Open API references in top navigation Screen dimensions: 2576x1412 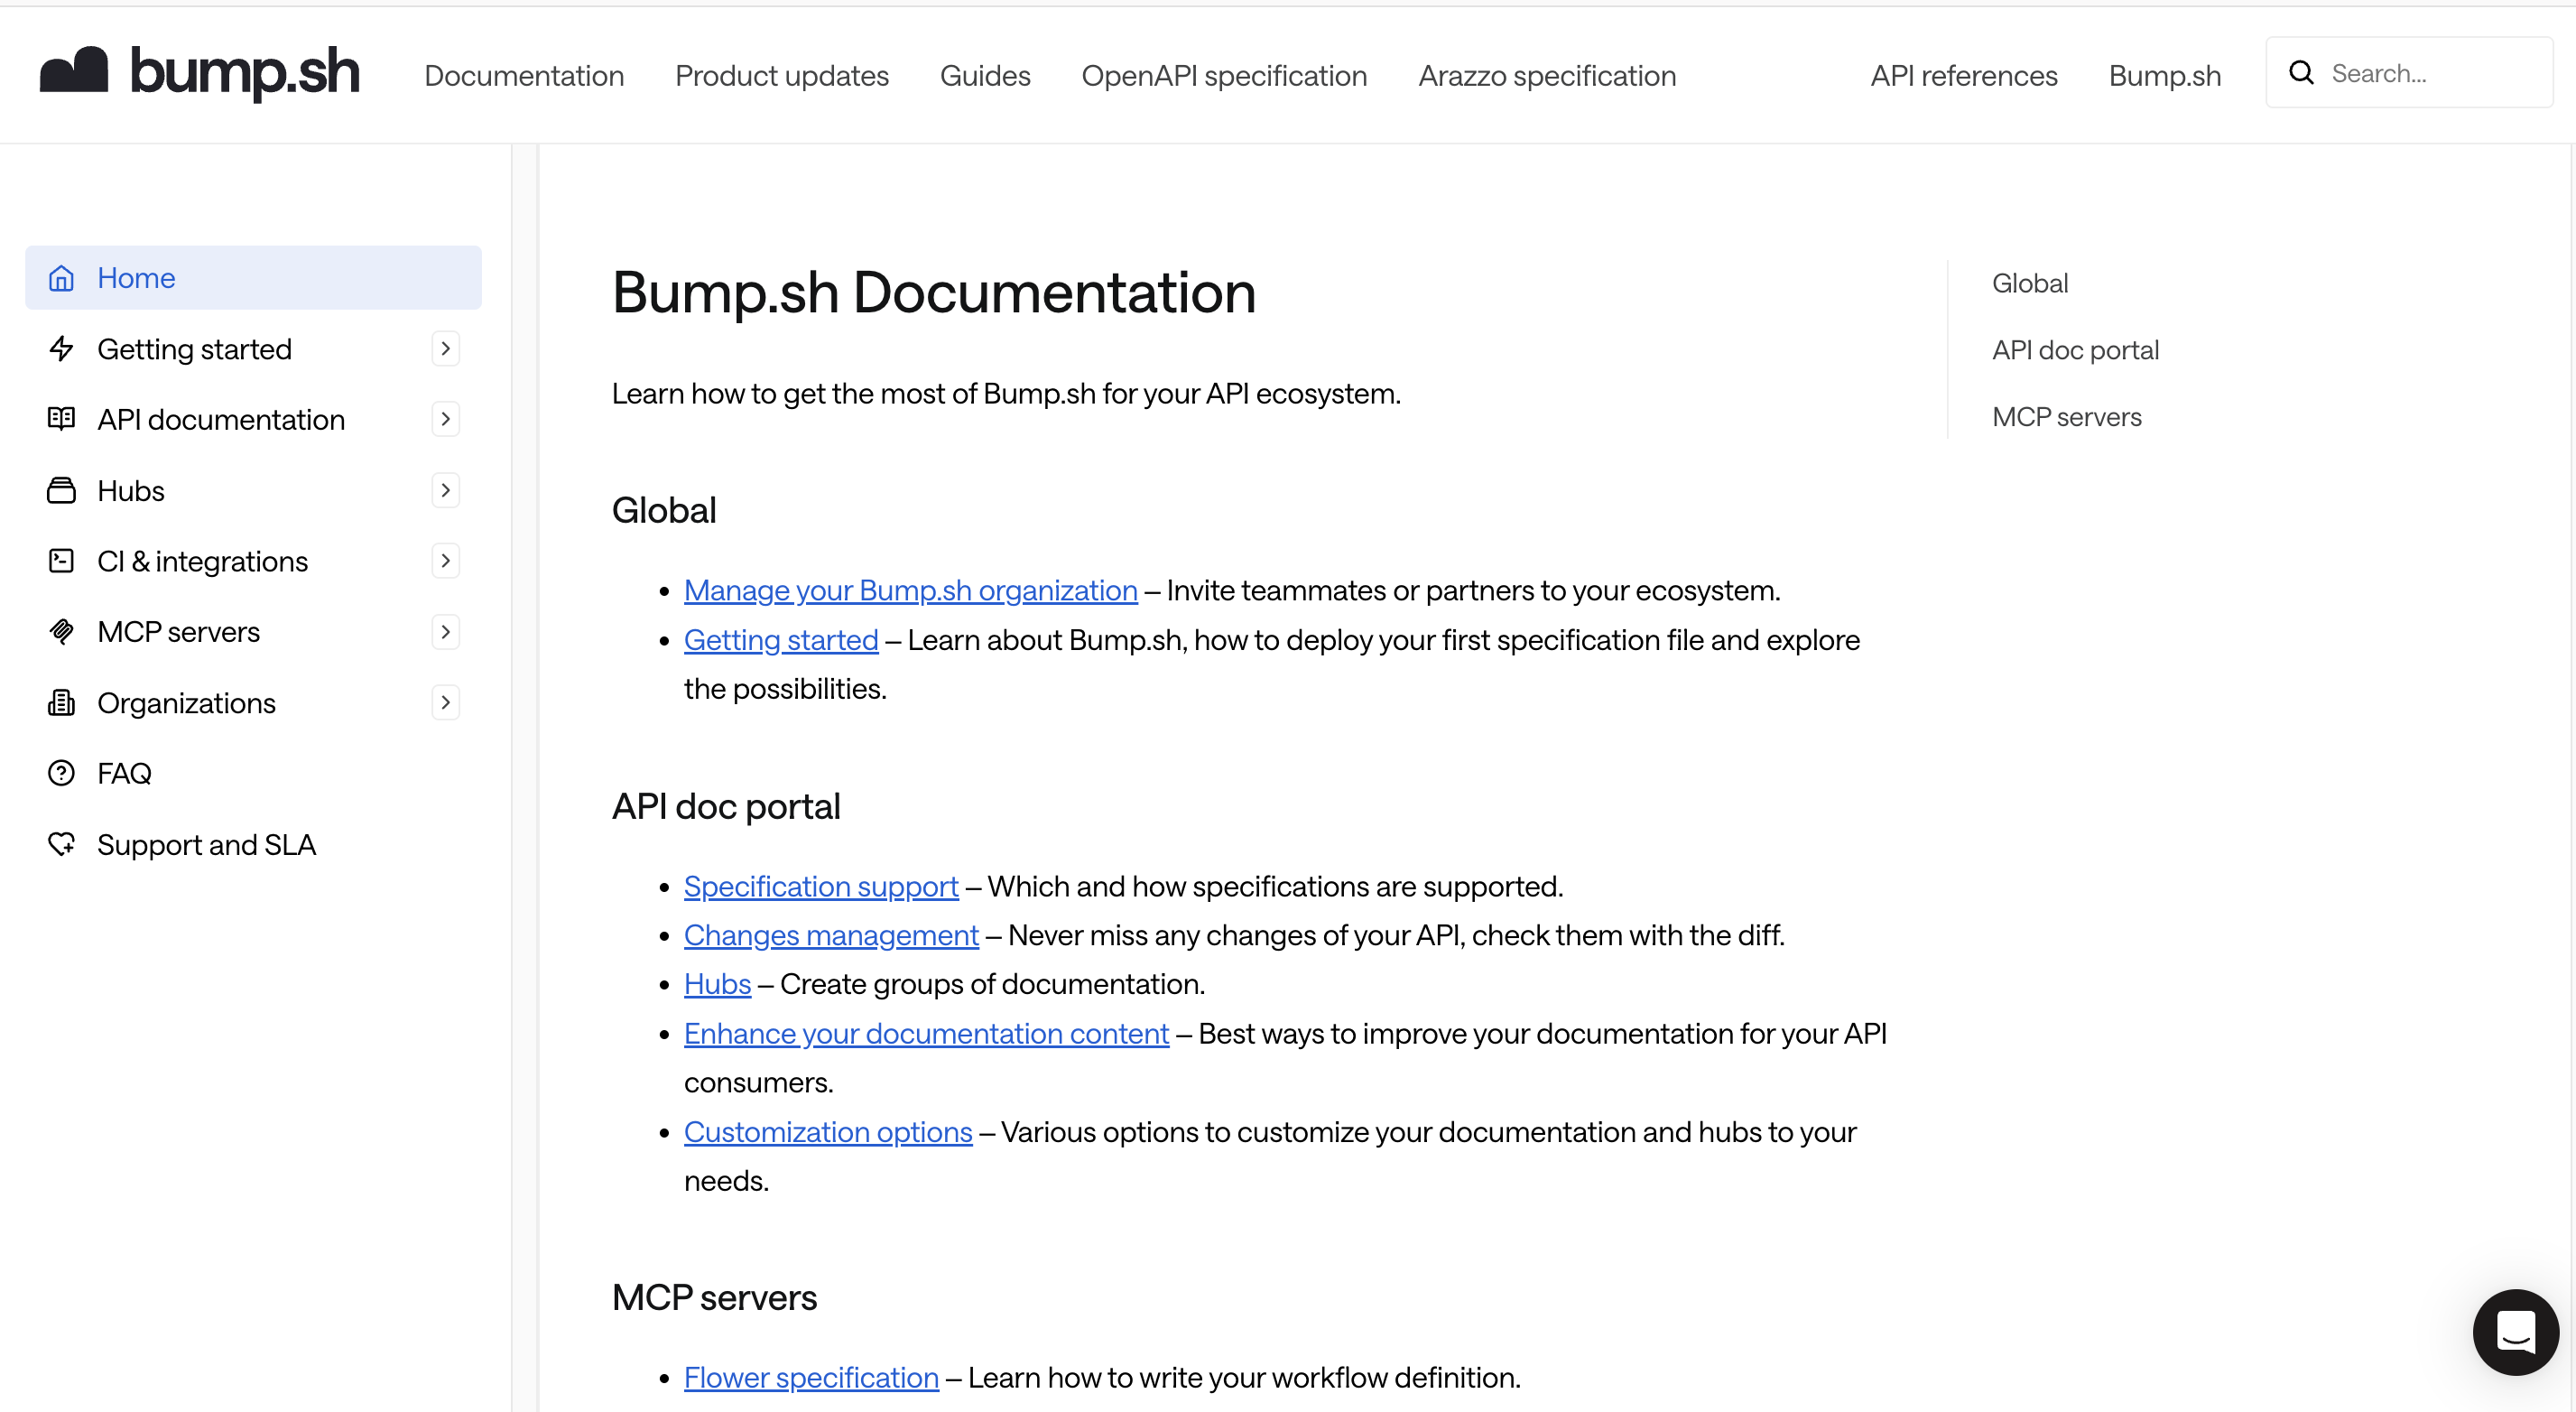tap(1964, 75)
